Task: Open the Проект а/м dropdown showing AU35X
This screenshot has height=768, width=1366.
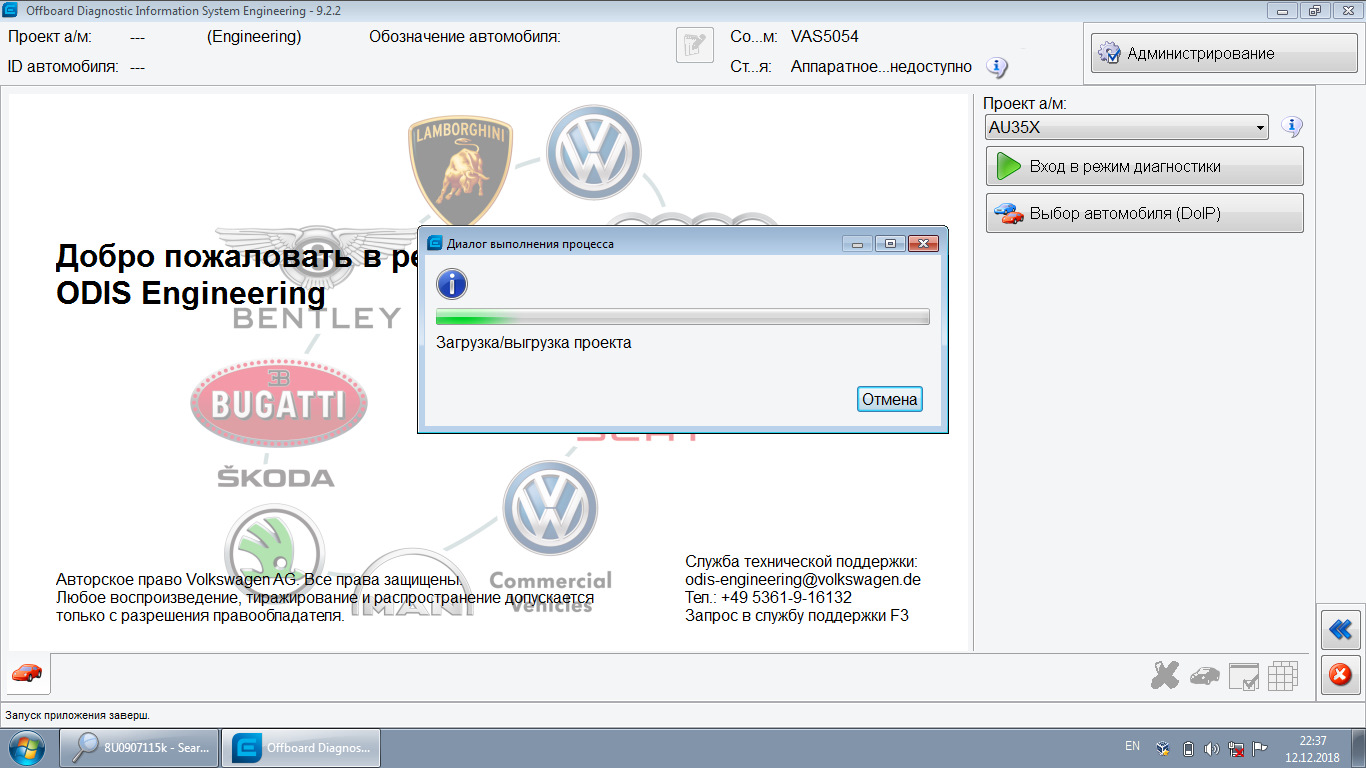Action: (x=1126, y=128)
